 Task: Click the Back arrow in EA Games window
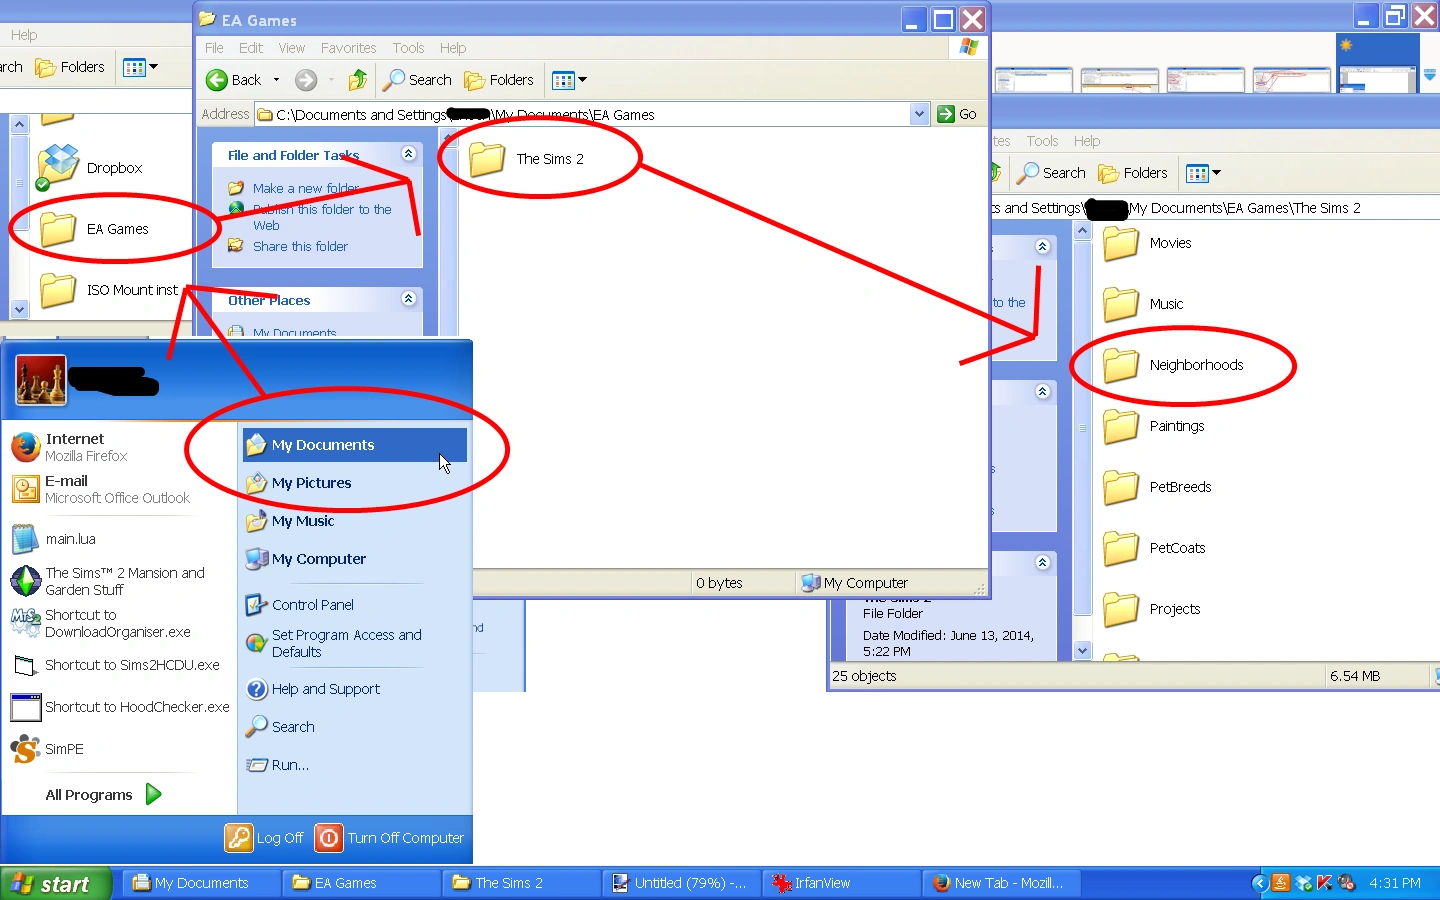[x=234, y=80]
